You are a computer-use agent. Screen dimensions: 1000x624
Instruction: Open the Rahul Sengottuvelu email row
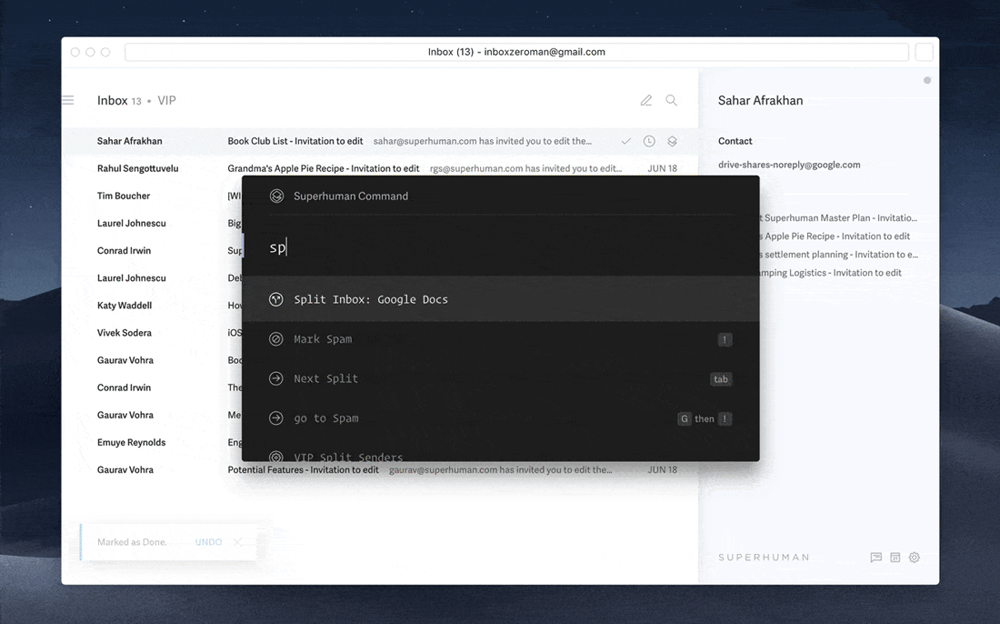[380, 168]
